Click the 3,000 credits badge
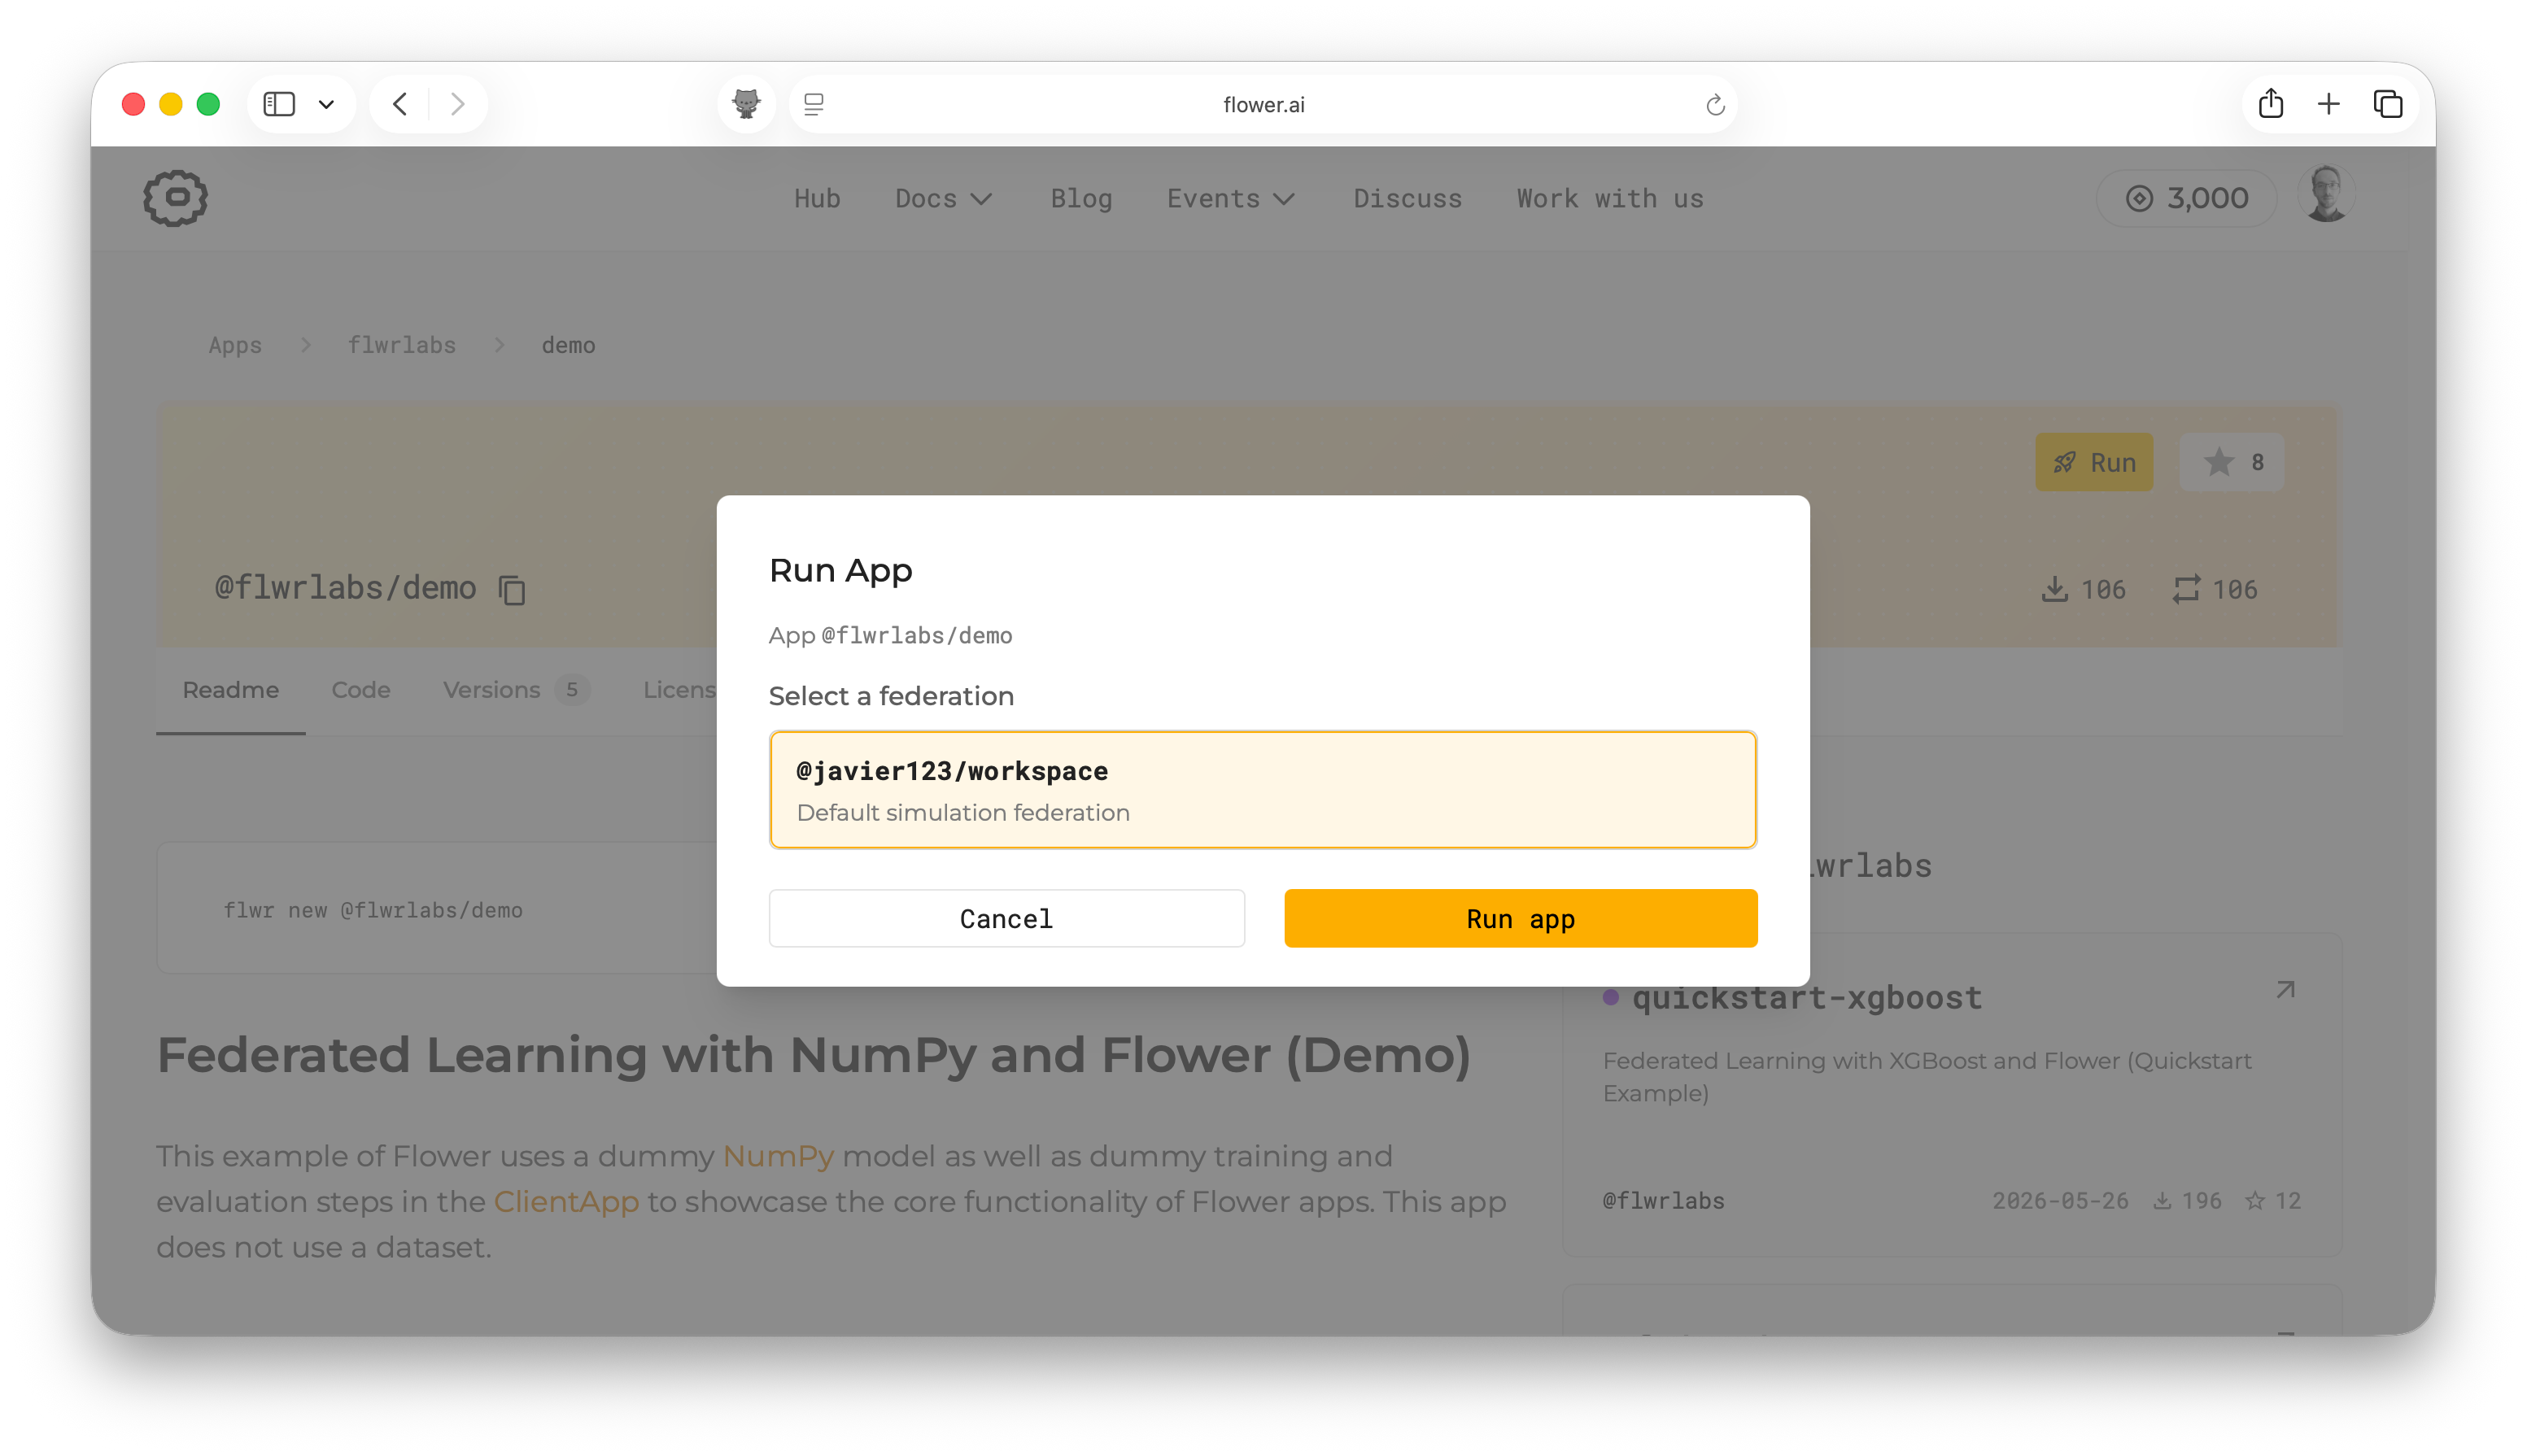2527x1456 pixels. [x=2187, y=198]
